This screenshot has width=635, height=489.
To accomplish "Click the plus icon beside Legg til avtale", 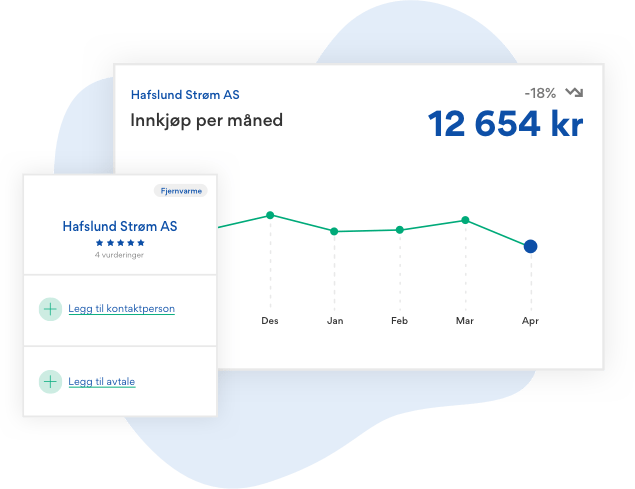I will (x=50, y=381).
